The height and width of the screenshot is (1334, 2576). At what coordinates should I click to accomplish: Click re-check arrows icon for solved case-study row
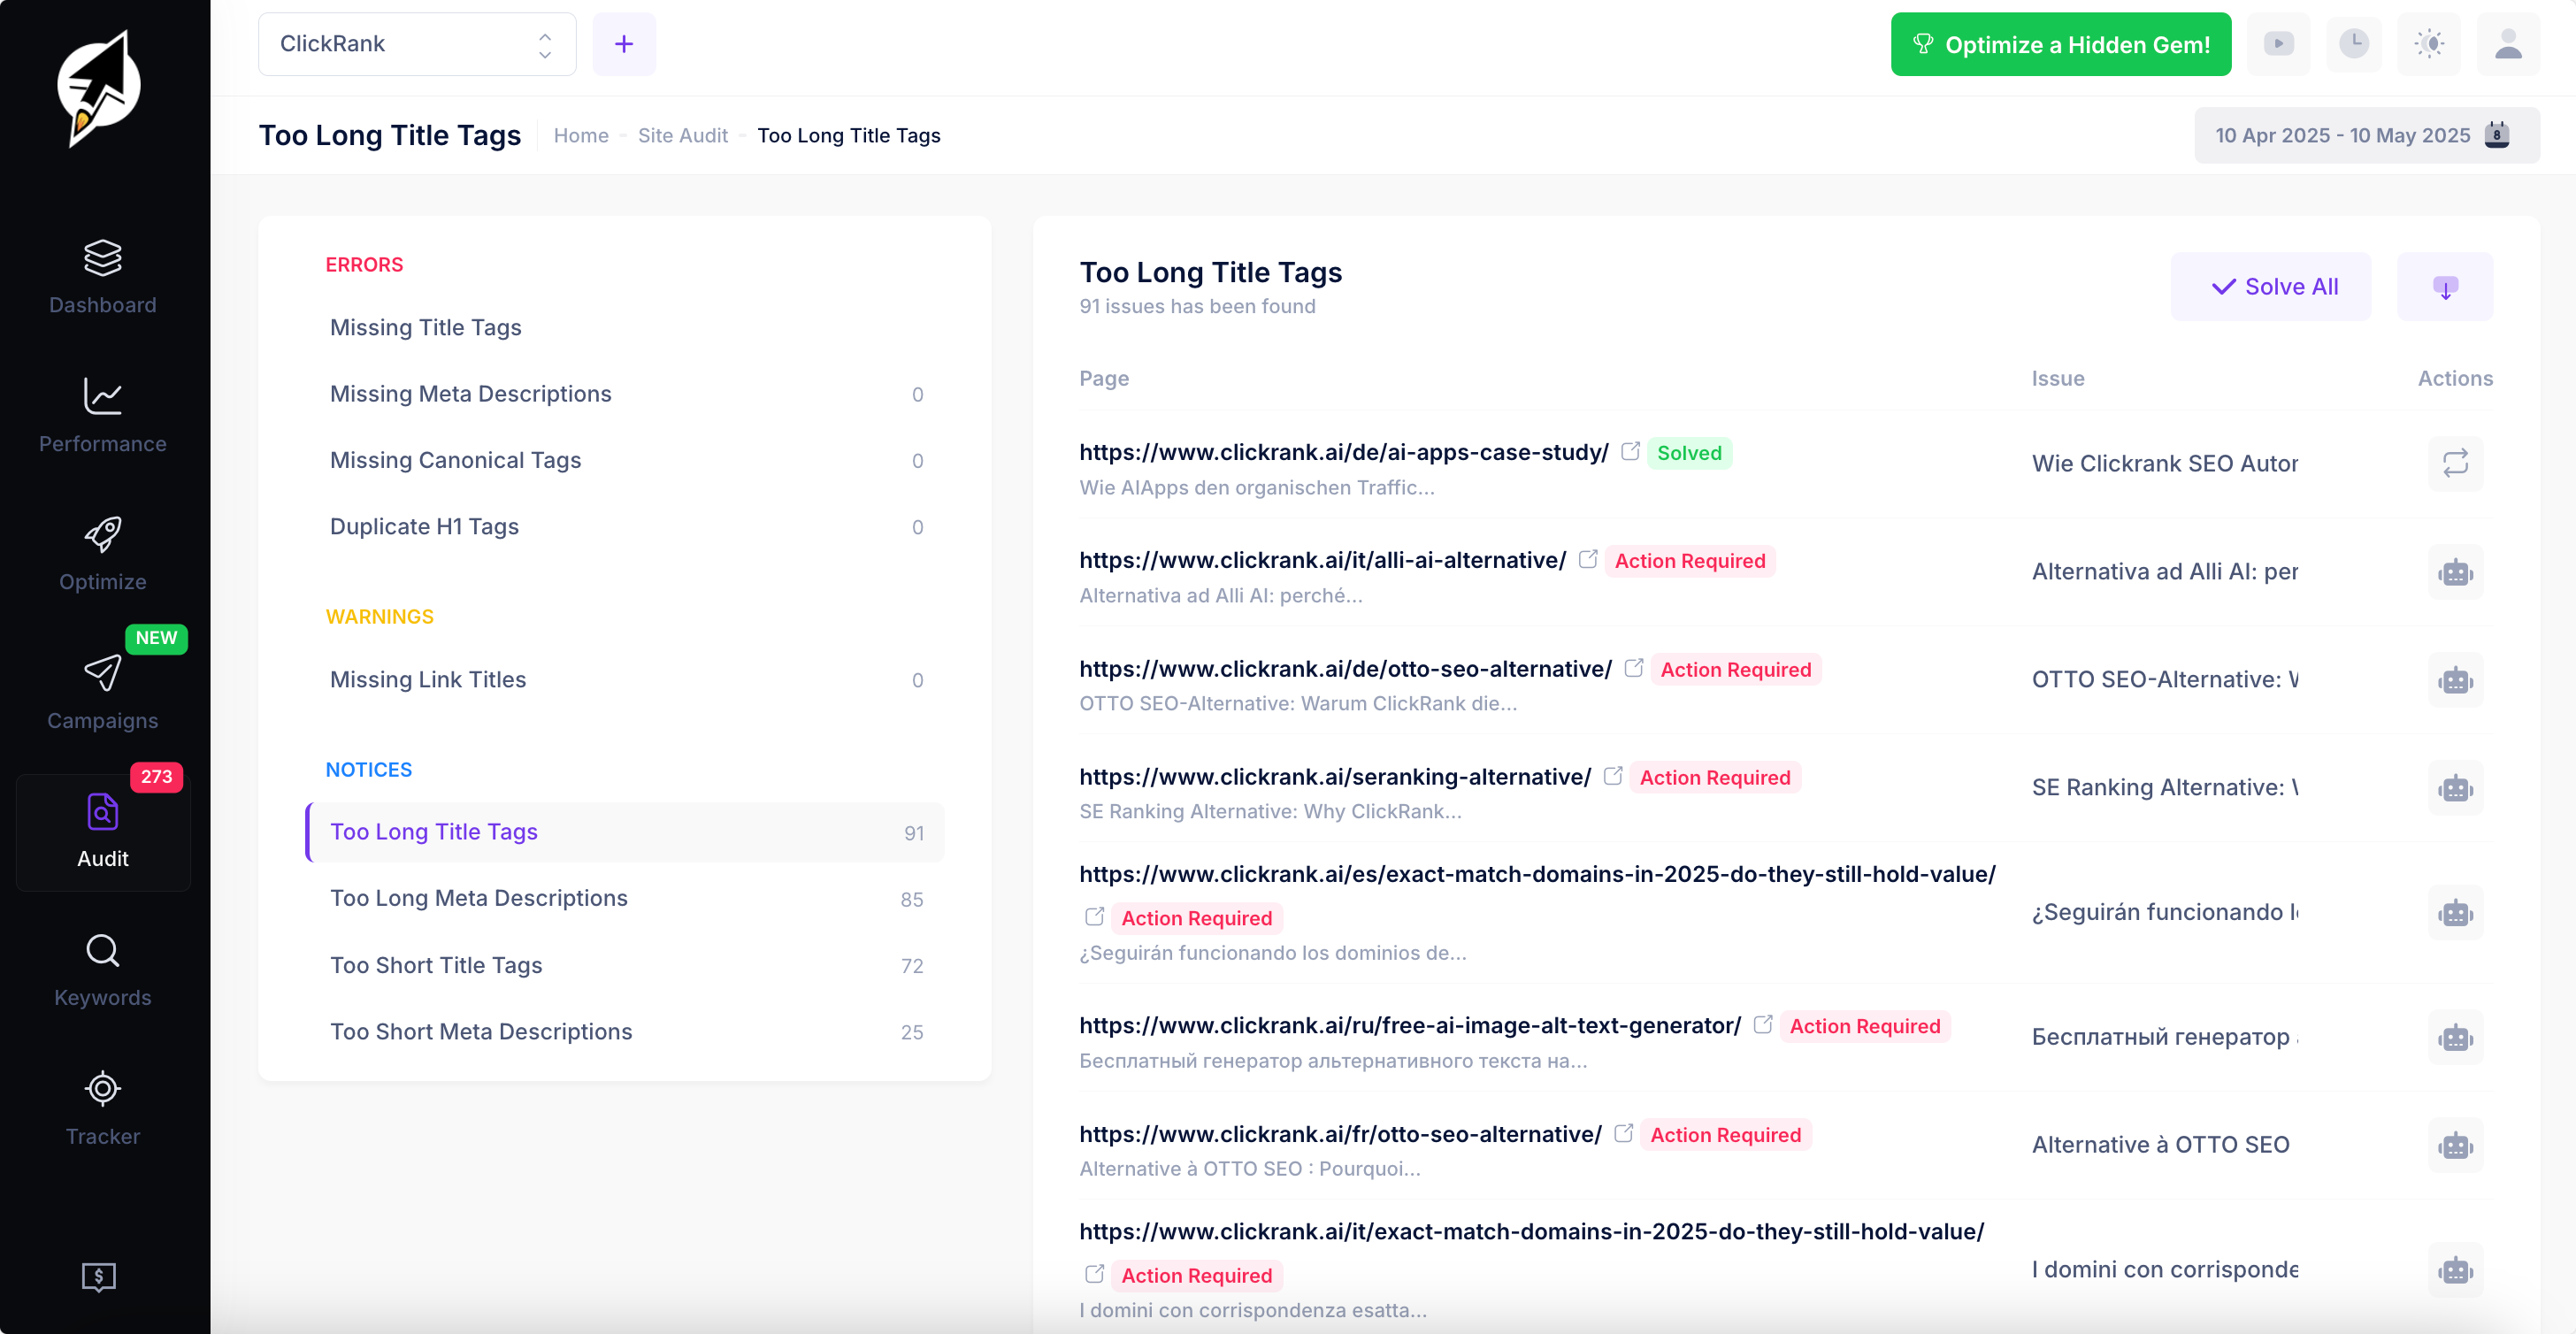click(2455, 463)
